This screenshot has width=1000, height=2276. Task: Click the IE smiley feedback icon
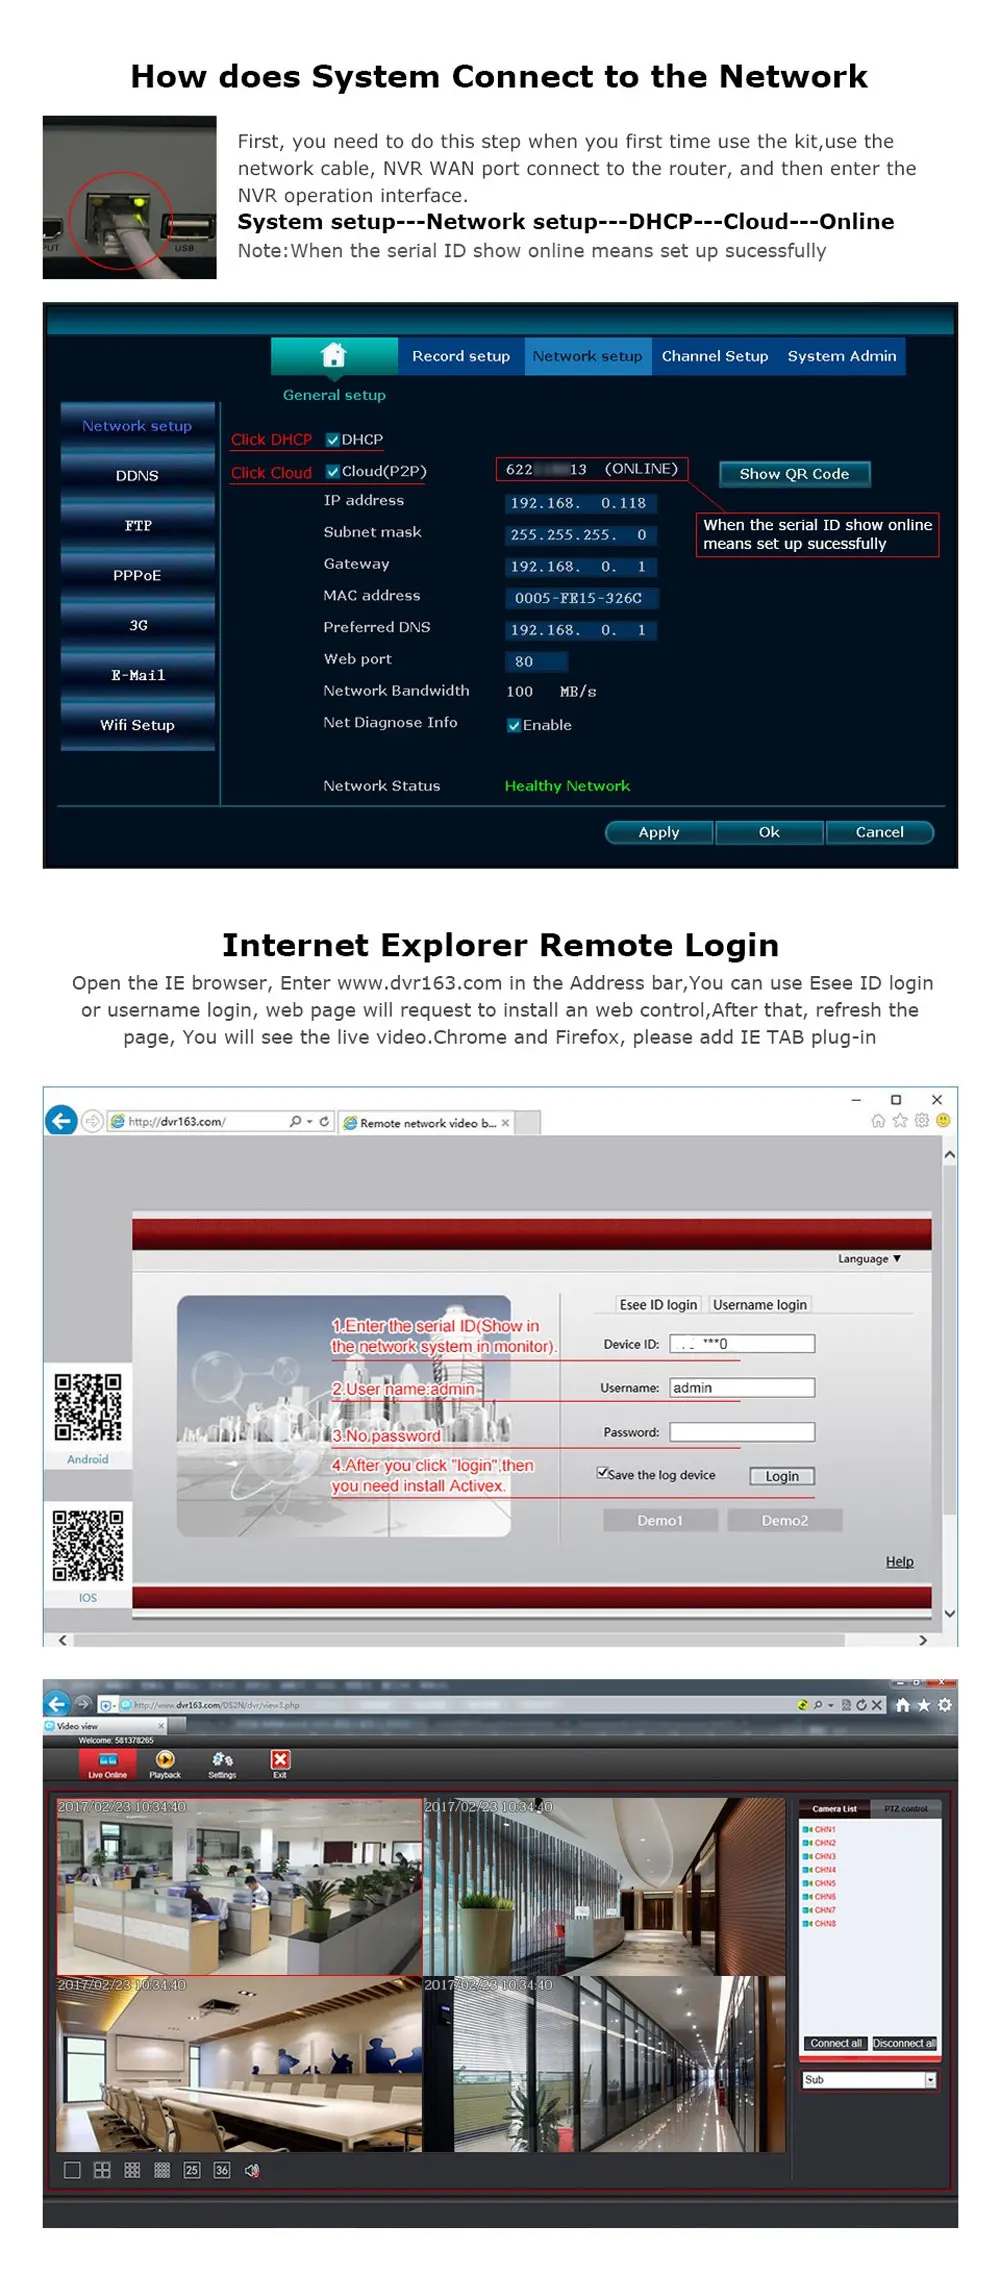click(x=942, y=1120)
